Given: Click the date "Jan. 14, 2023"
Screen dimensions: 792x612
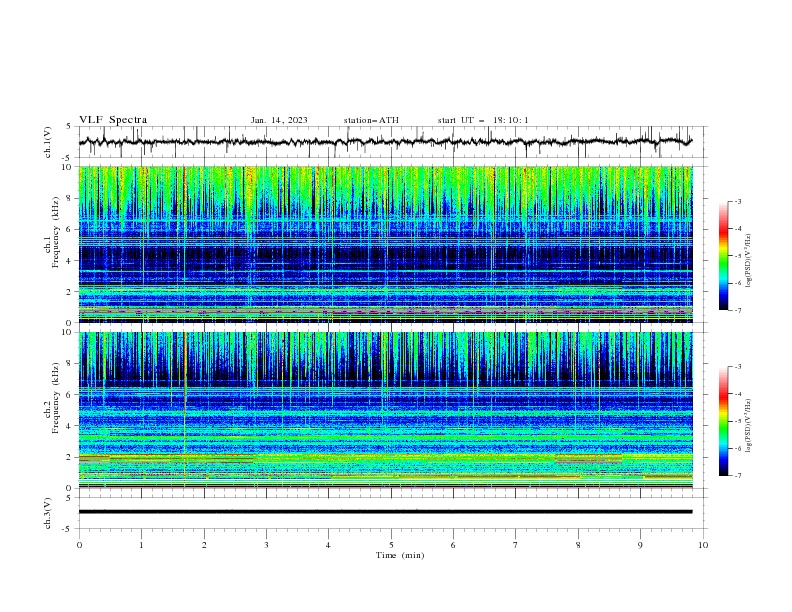Looking at the screenshot, I should coord(279,120).
